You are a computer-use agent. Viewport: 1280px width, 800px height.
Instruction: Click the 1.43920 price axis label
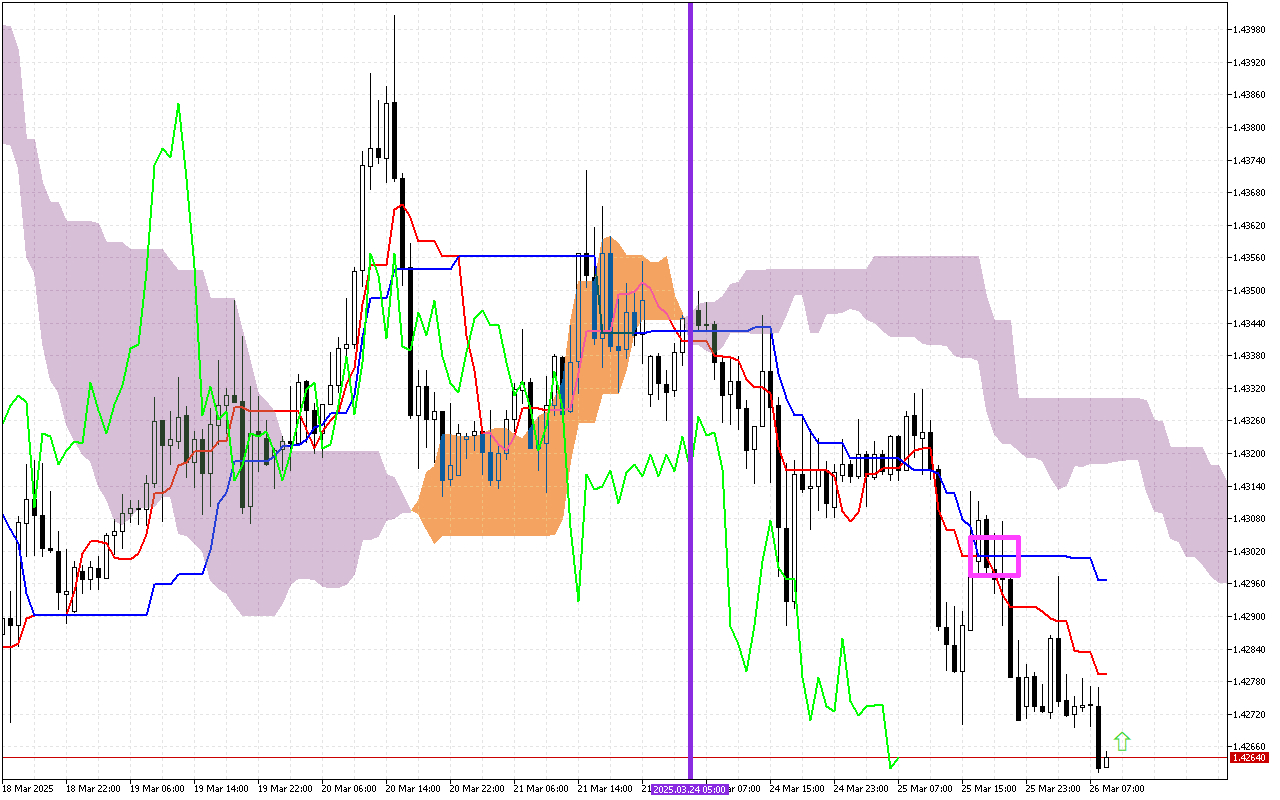(1251, 63)
